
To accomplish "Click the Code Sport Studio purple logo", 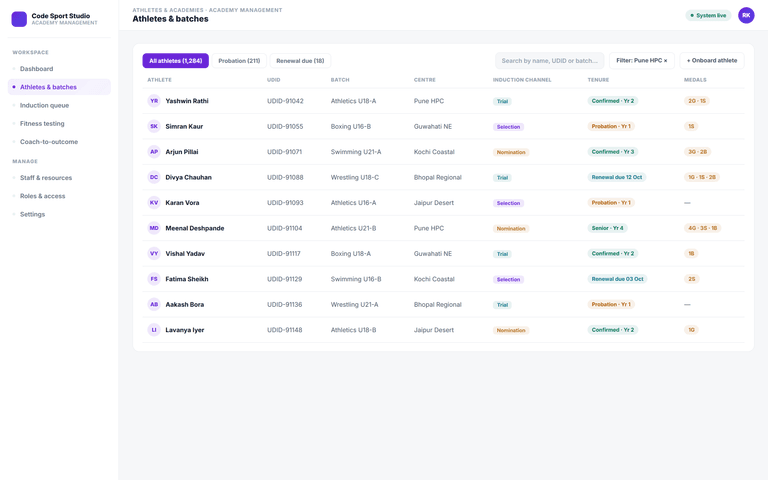I will (x=19, y=19).
